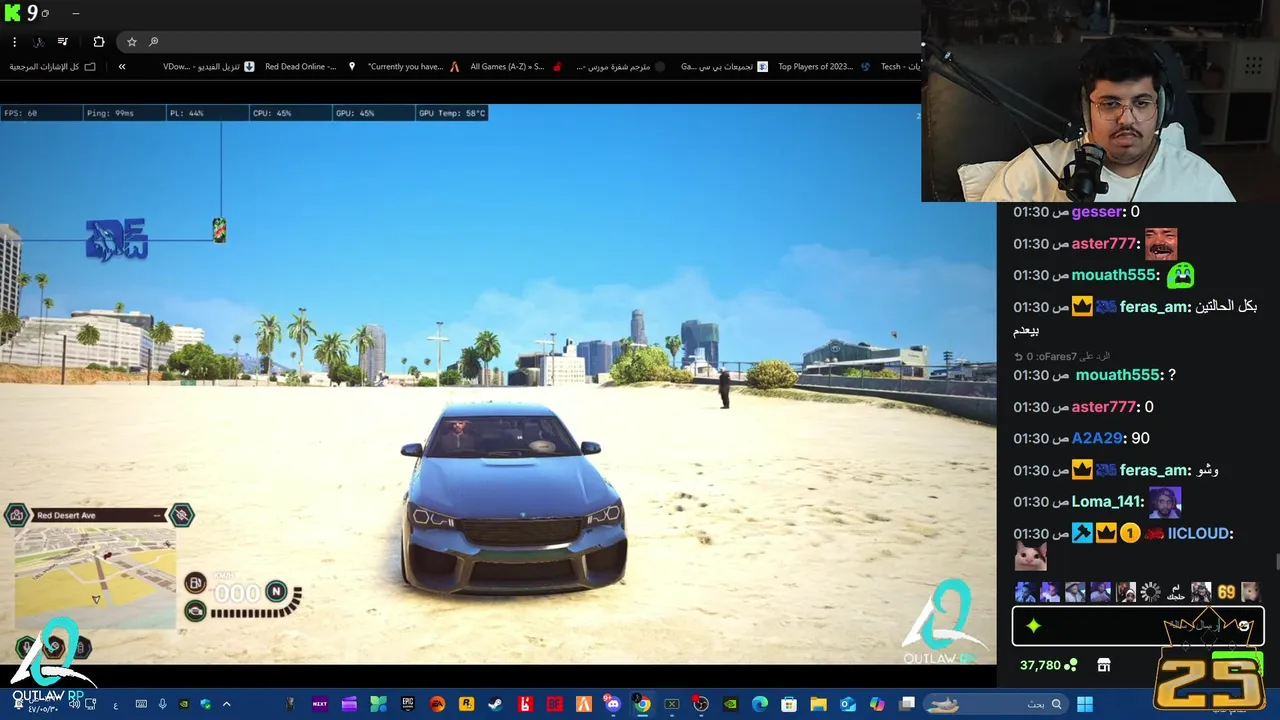Open the all bookmarks folder
Screen dimensions: 1280x720
53,67
